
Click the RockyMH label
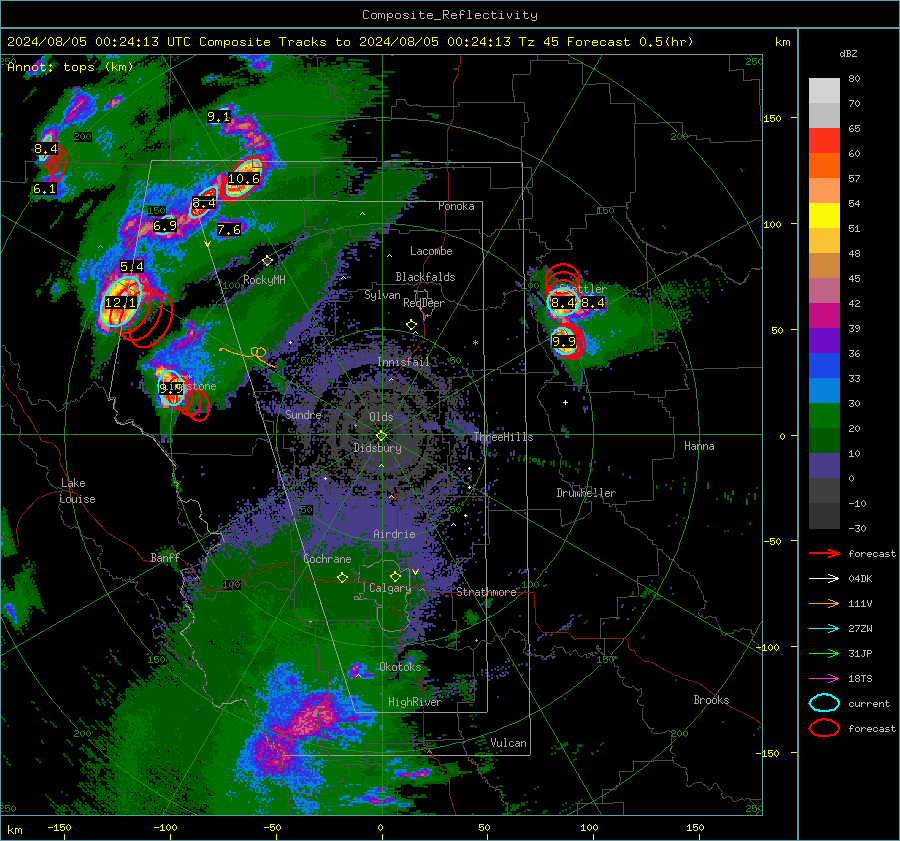coord(264,280)
